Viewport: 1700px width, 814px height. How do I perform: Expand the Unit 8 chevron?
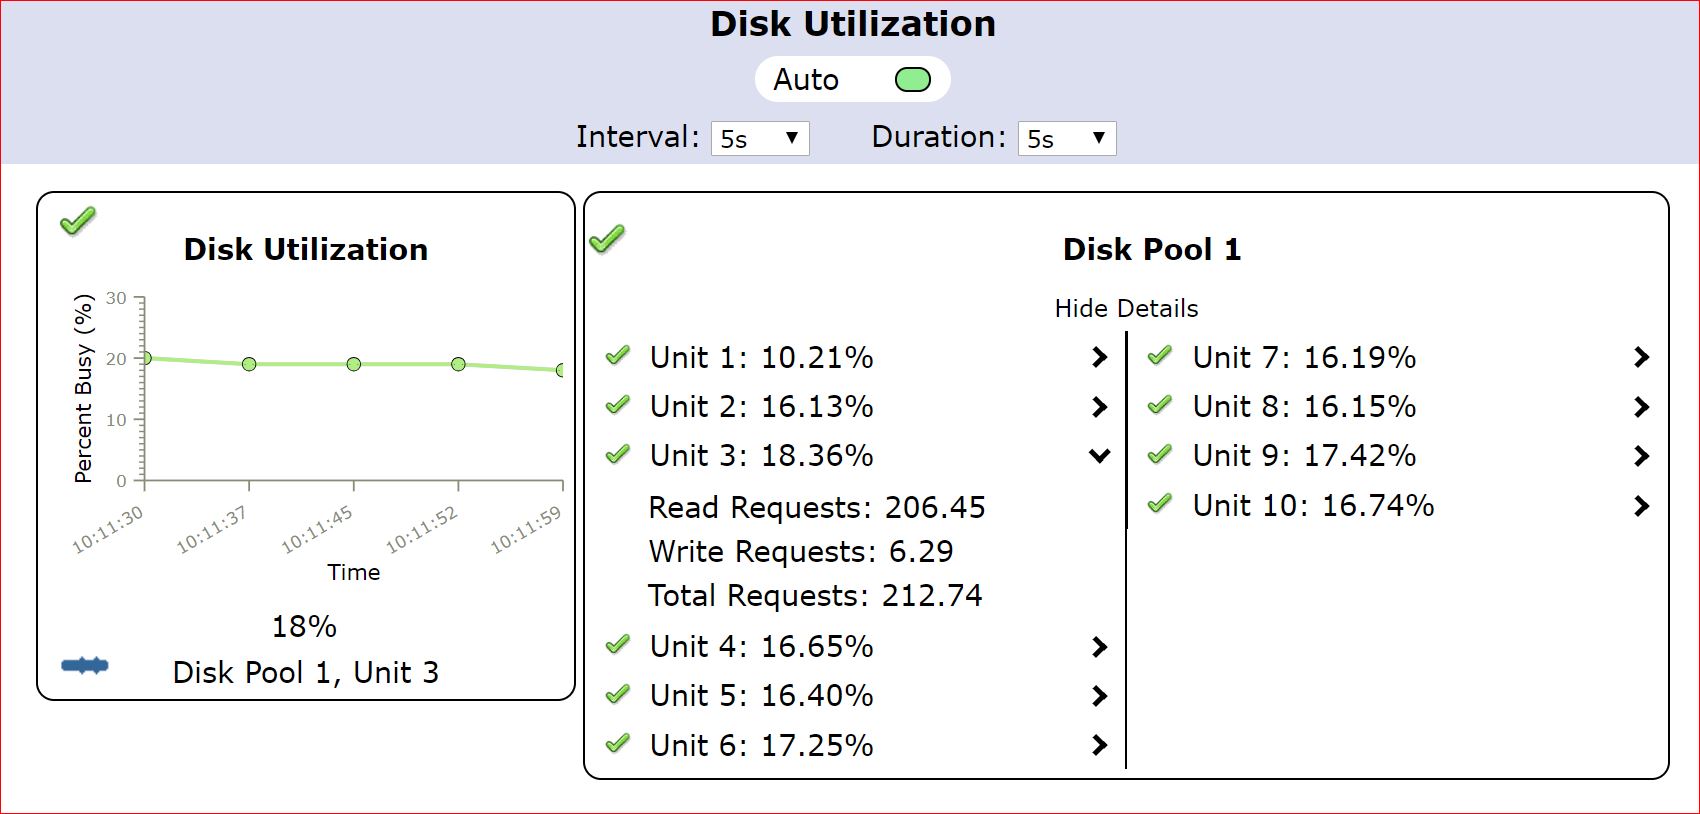[1641, 407]
